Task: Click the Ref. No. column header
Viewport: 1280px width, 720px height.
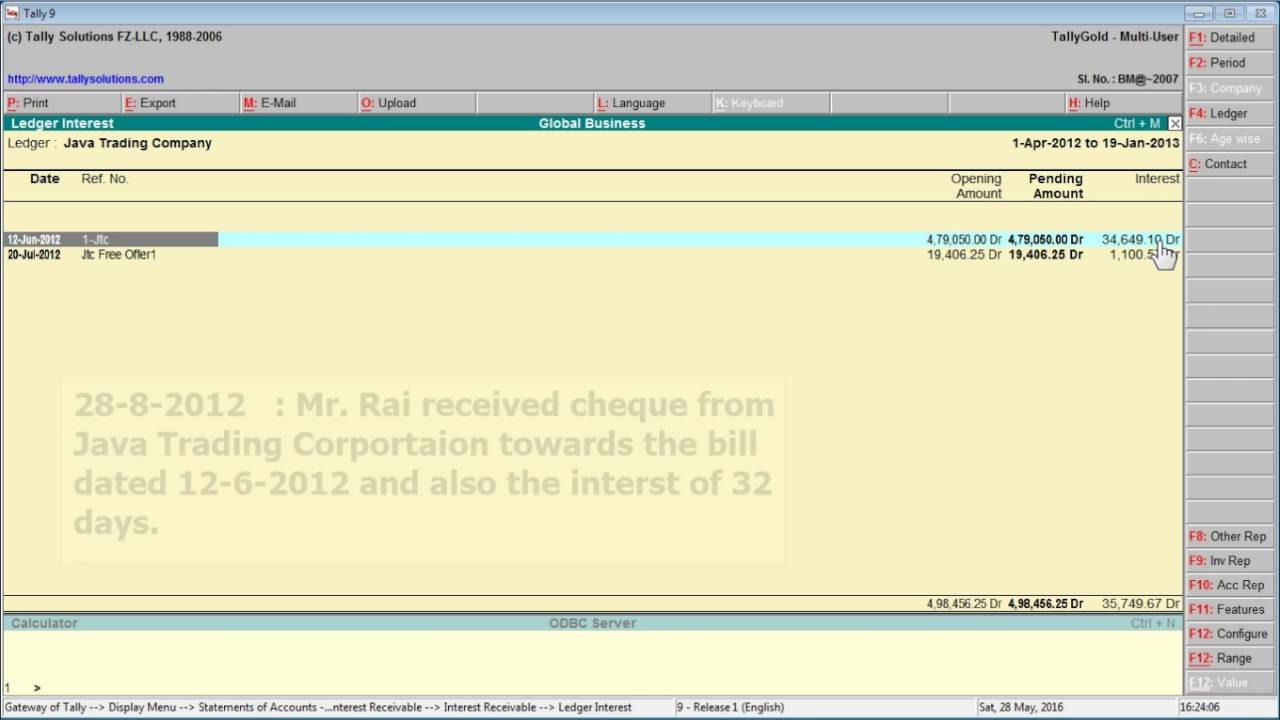Action: coord(105,179)
